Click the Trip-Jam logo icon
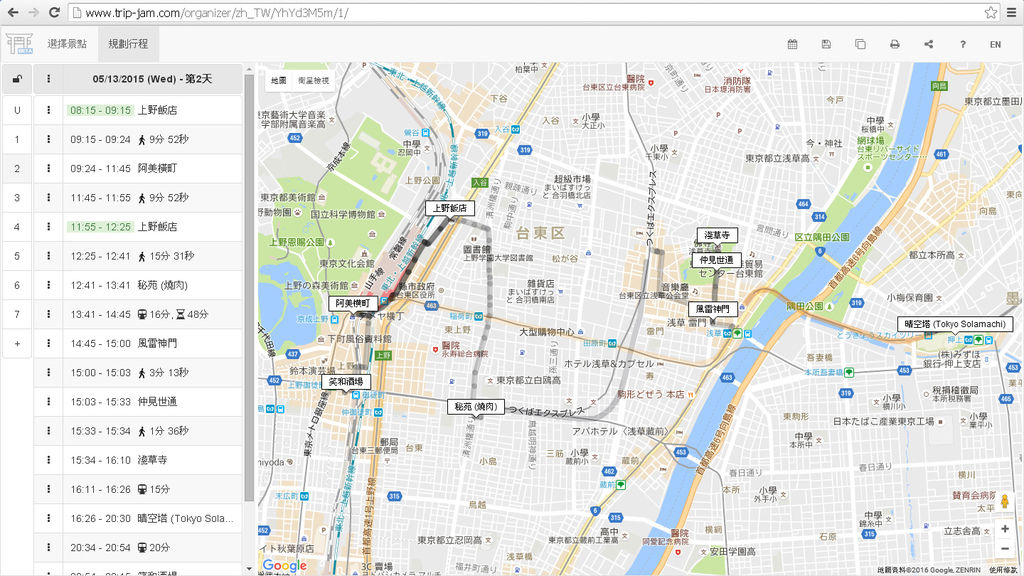Image resolution: width=1024 pixels, height=576 pixels. coord(20,44)
